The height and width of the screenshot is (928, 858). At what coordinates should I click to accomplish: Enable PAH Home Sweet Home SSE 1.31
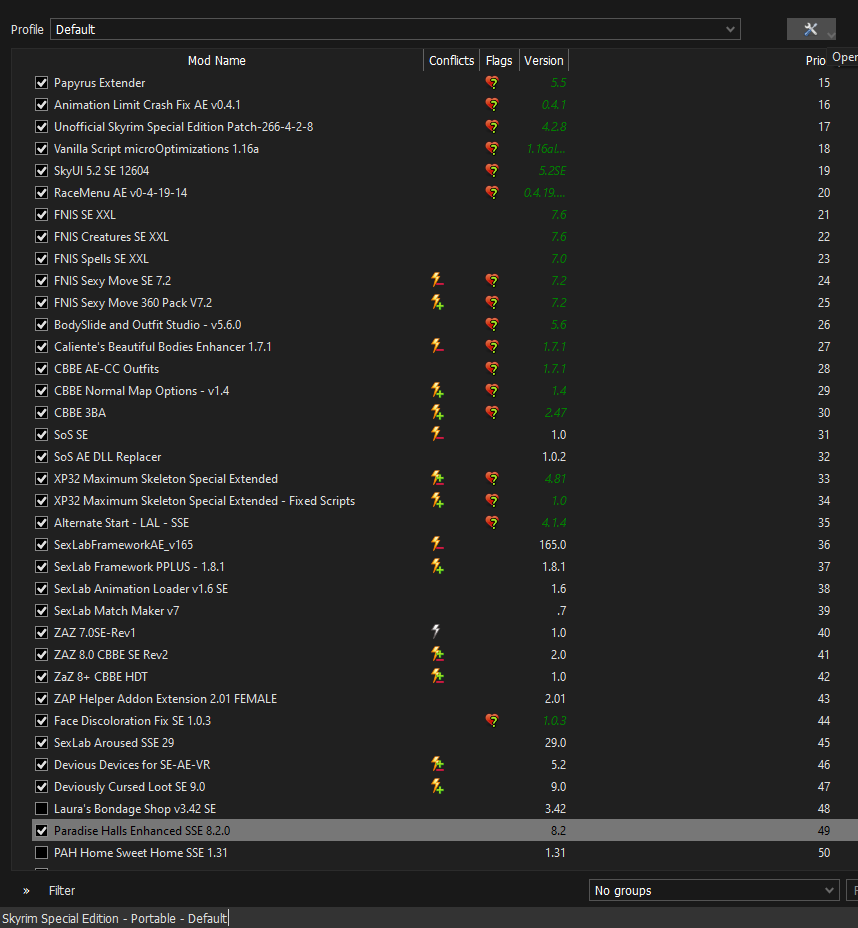(x=41, y=853)
